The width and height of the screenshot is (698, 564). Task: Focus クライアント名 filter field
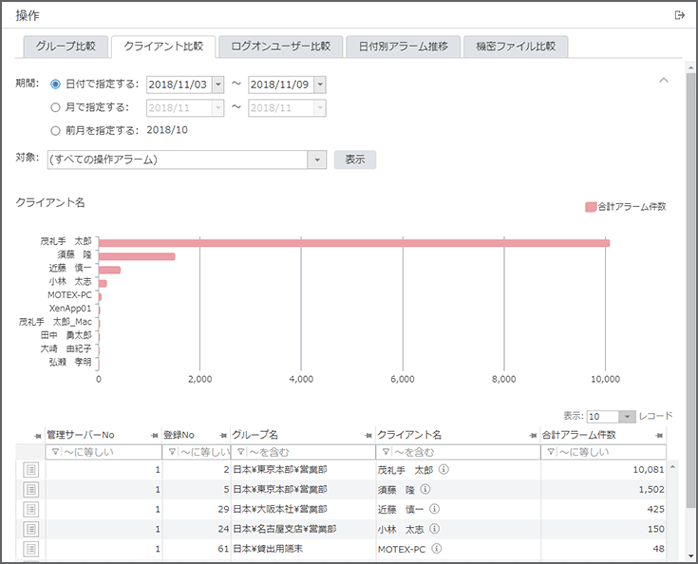(458, 452)
